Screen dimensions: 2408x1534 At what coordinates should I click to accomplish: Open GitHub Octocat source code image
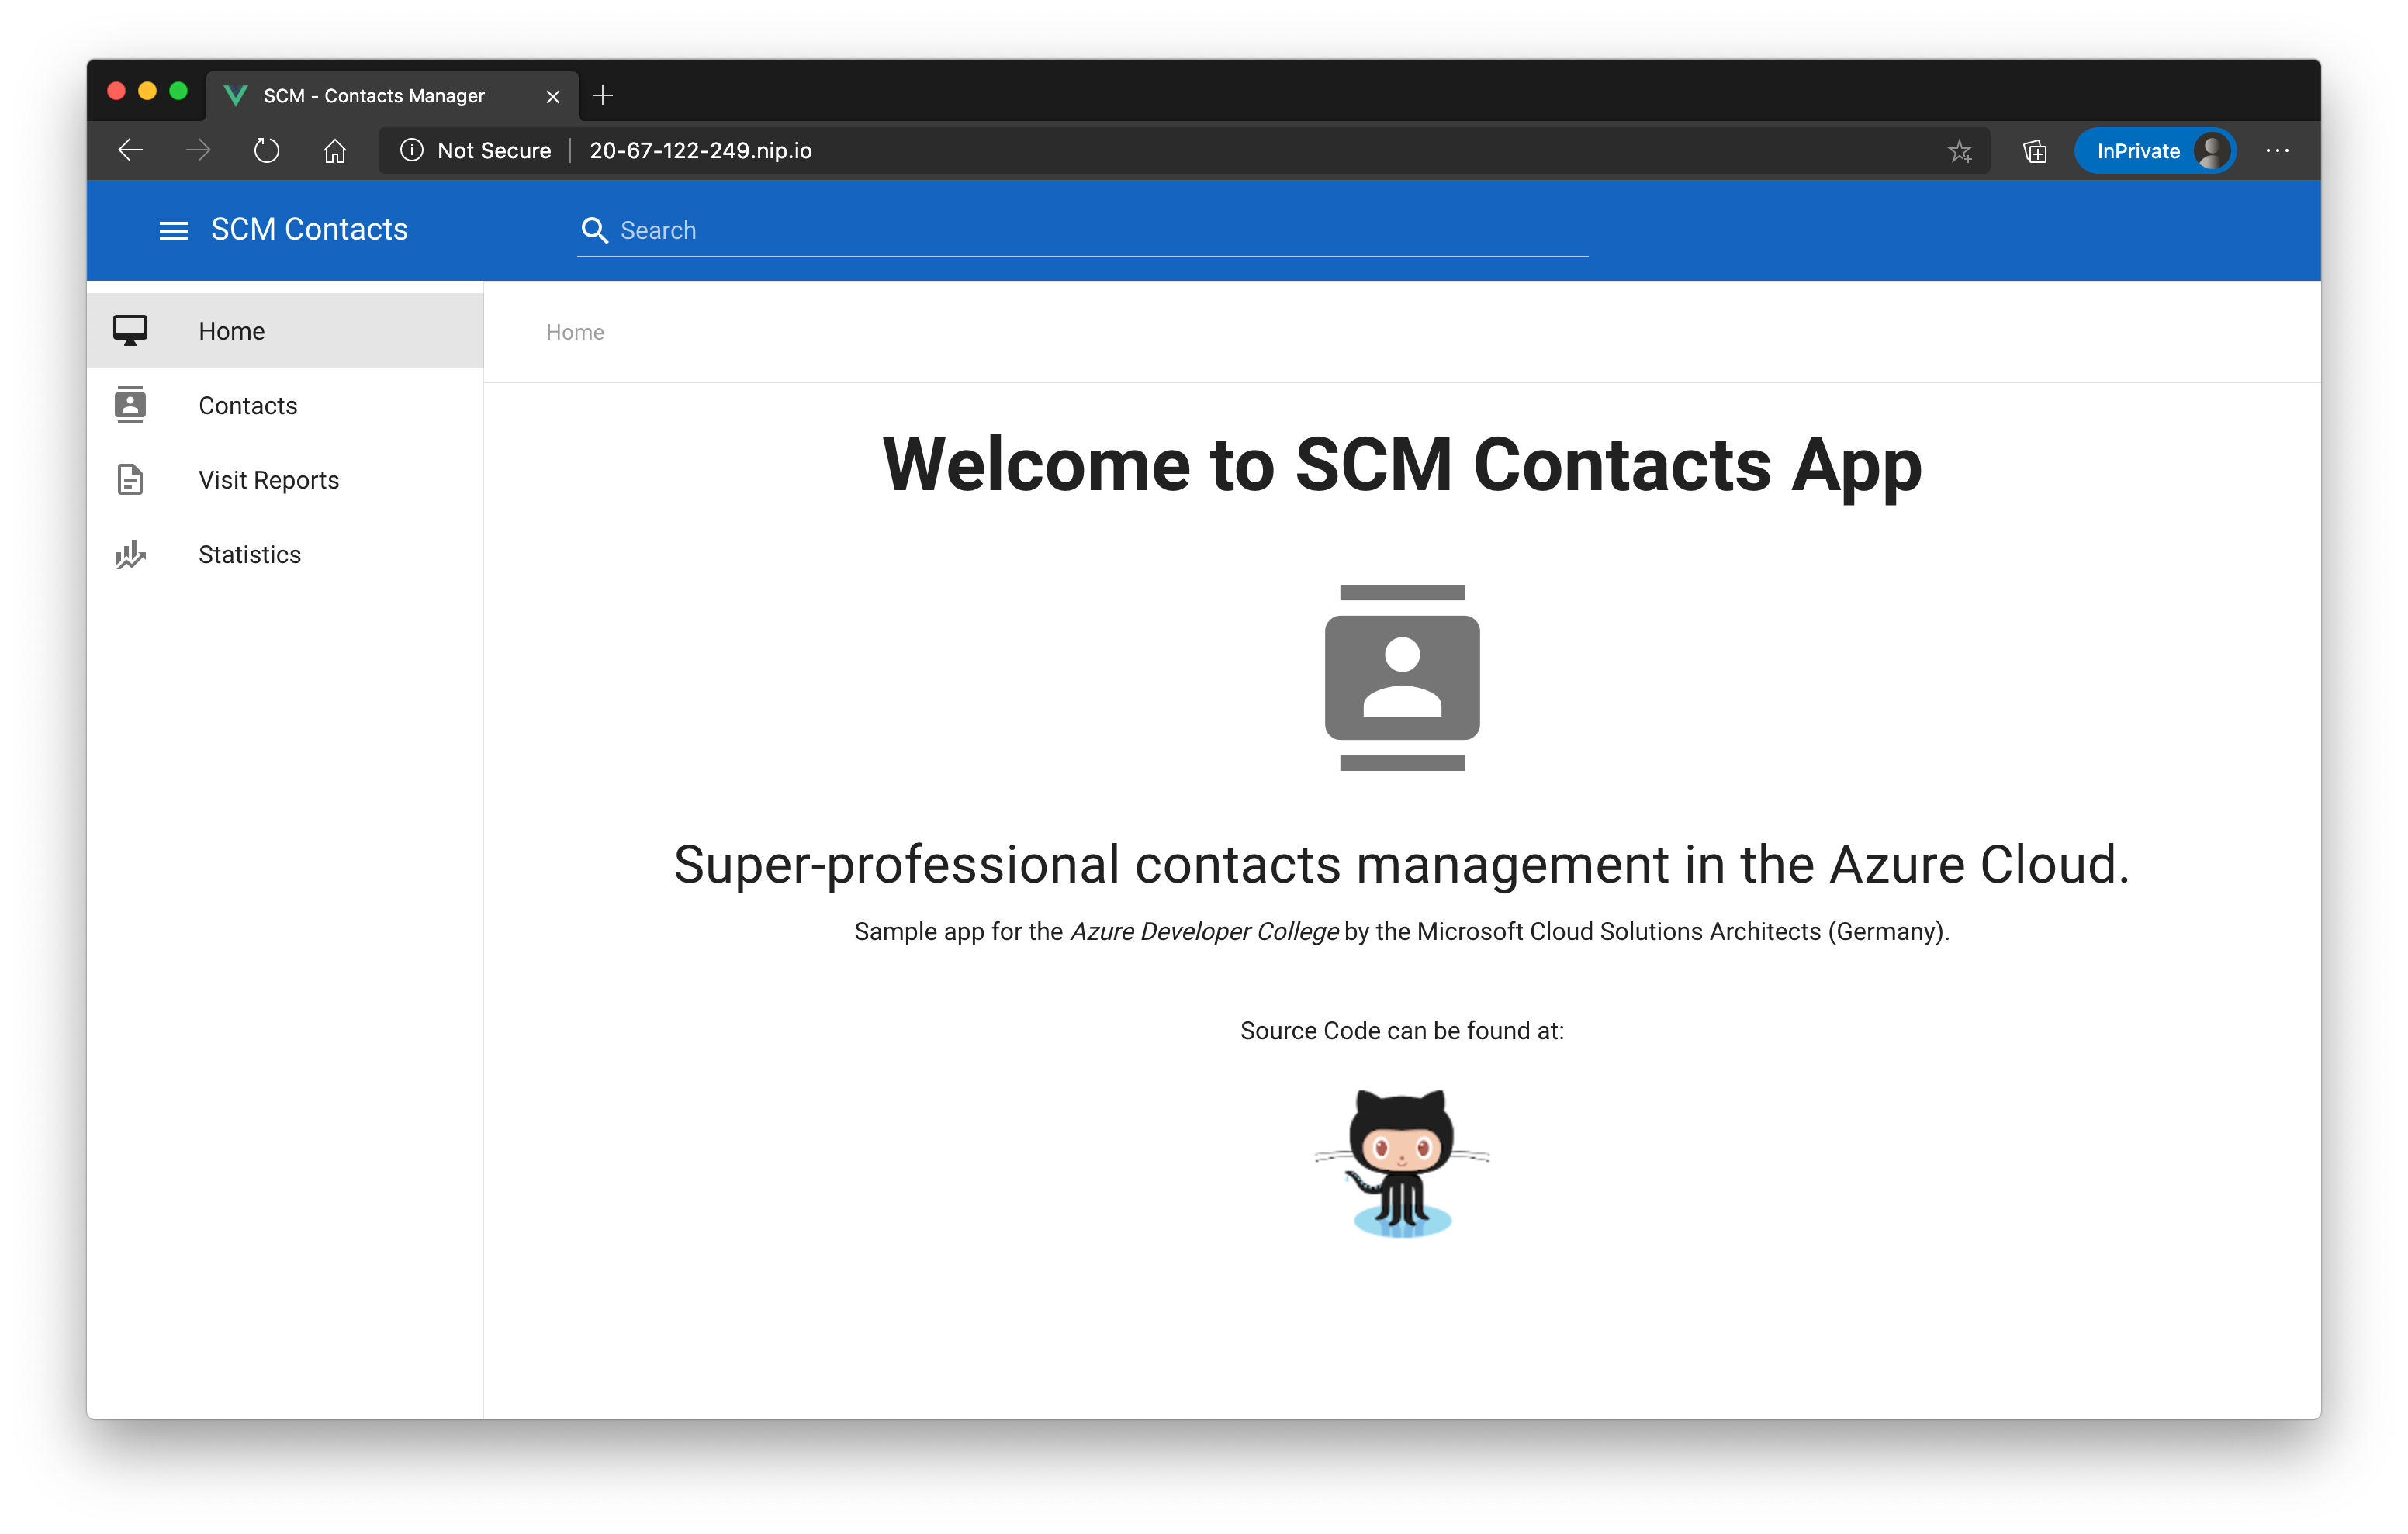(x=1401, y=1163)
